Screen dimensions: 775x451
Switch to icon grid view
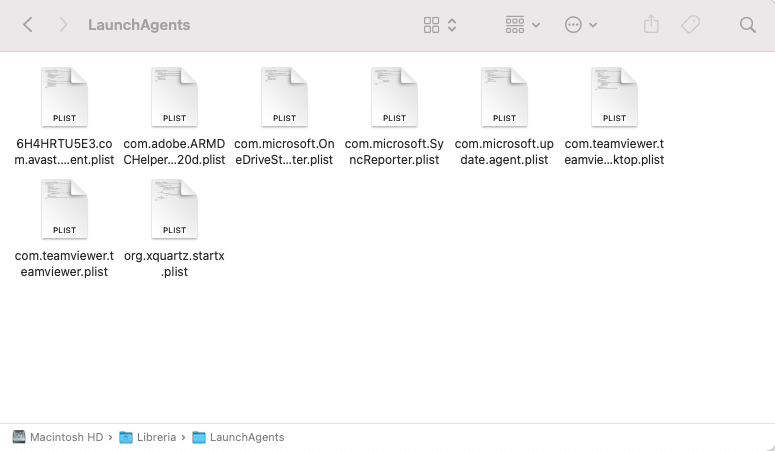click(431, 25)
